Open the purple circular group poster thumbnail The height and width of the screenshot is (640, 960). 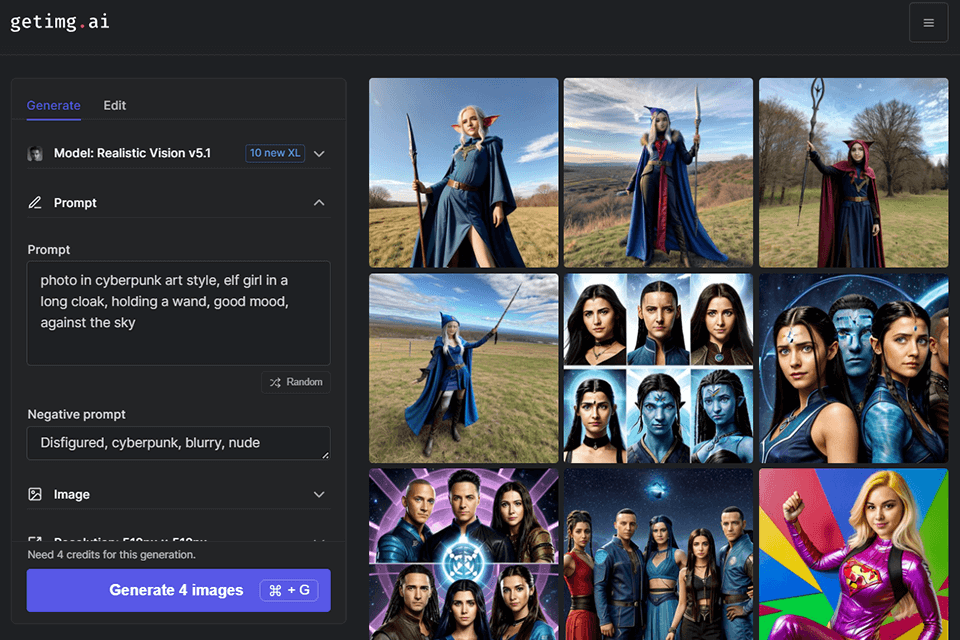pyautogui.click(x=463, y=554)
